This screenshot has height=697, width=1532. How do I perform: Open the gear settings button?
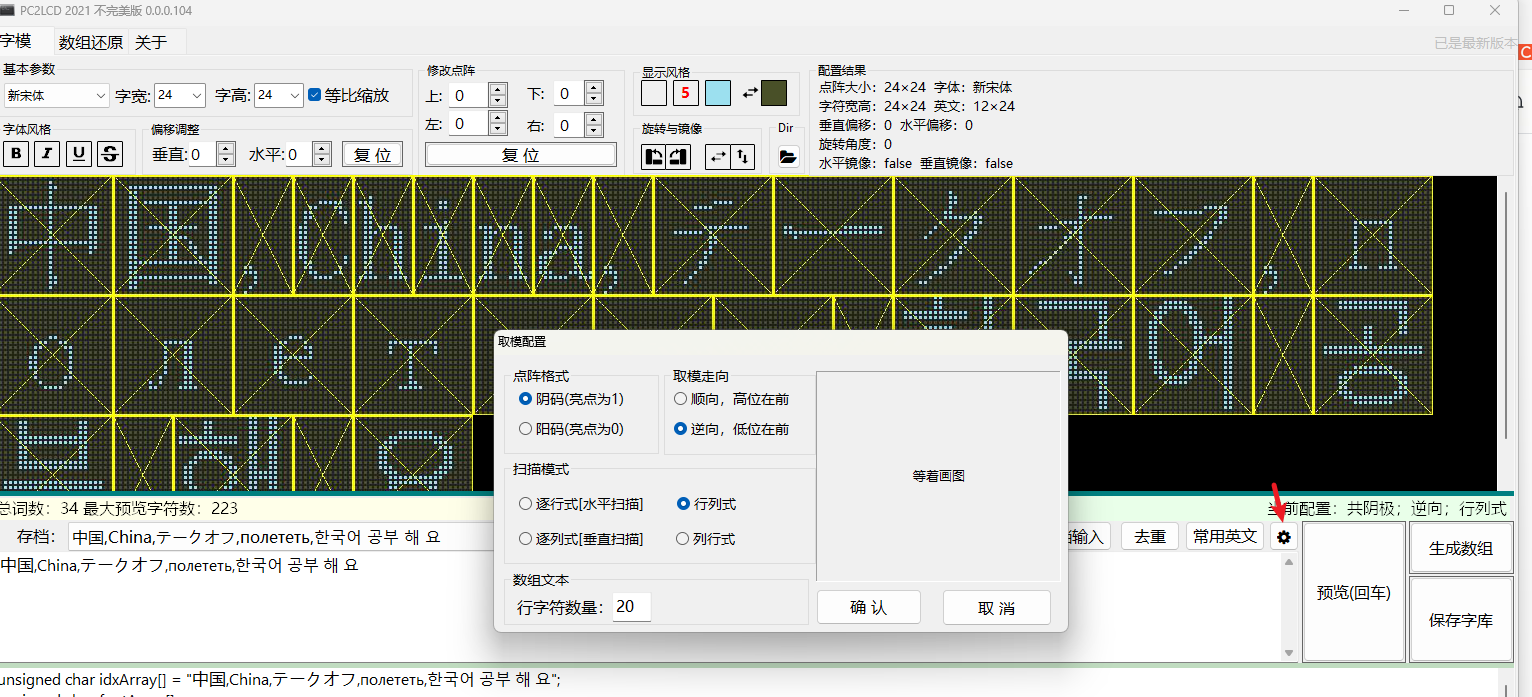coord(1284,537)
